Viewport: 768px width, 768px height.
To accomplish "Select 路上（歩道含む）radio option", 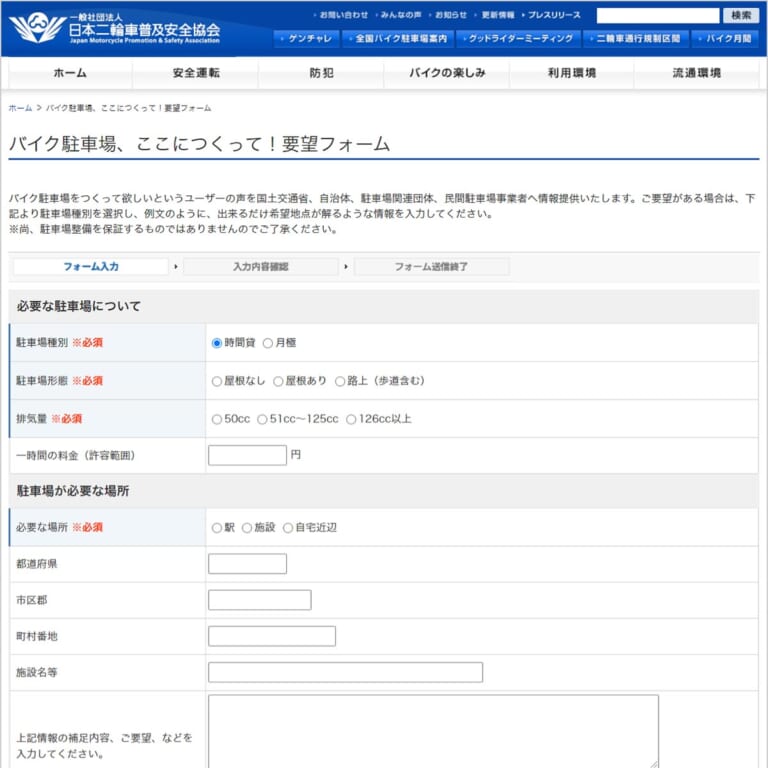I will pos(340,382).
